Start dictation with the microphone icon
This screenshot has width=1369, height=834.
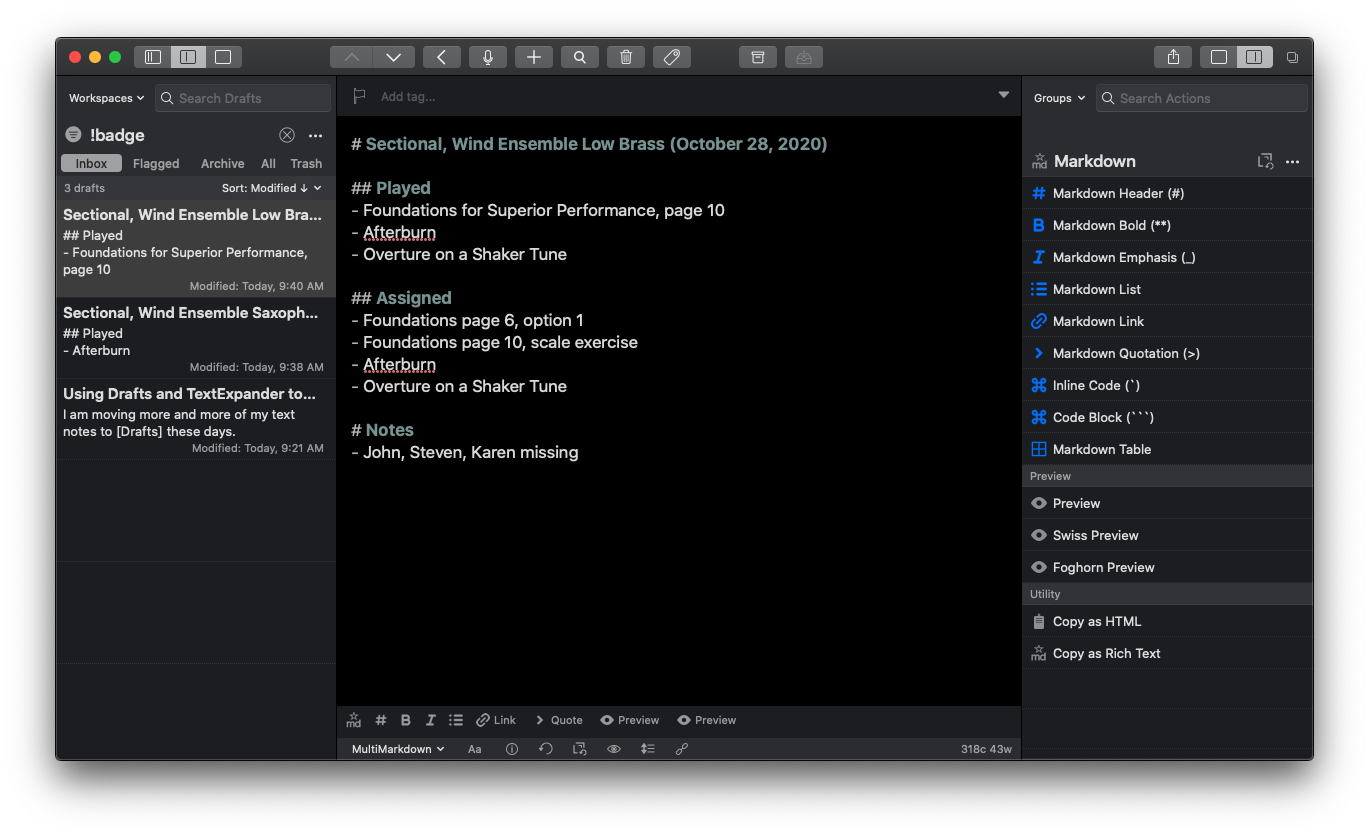click(x=488, y=57)
